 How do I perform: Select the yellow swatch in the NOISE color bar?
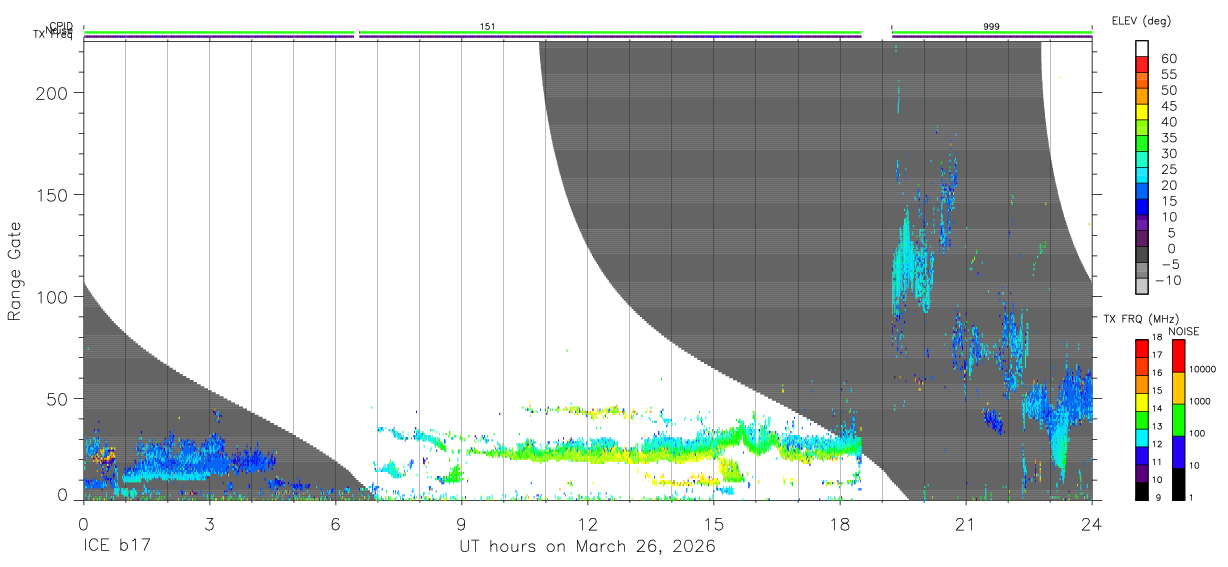click(1178, 388)
